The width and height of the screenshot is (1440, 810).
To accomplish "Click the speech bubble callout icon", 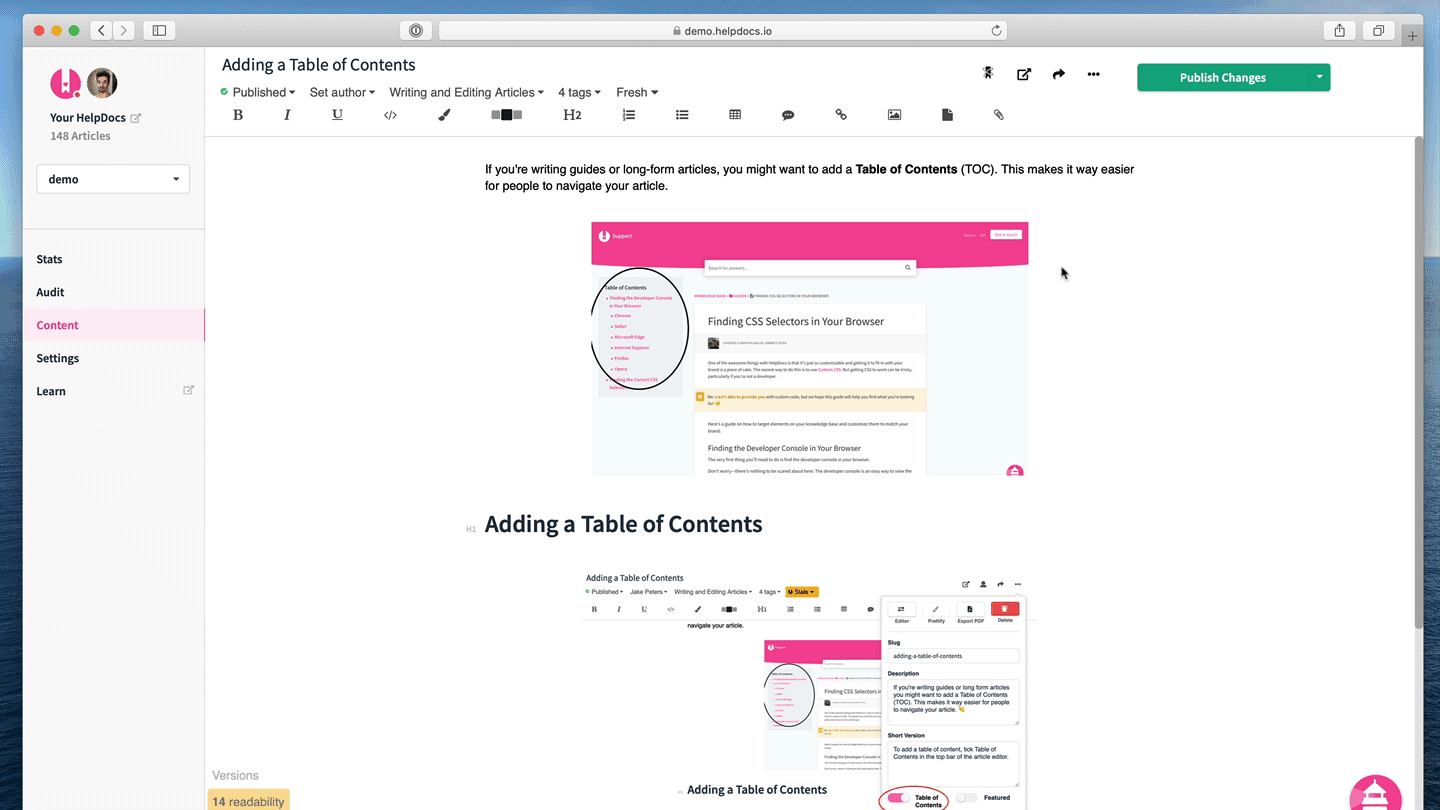I will pos(788,115).
